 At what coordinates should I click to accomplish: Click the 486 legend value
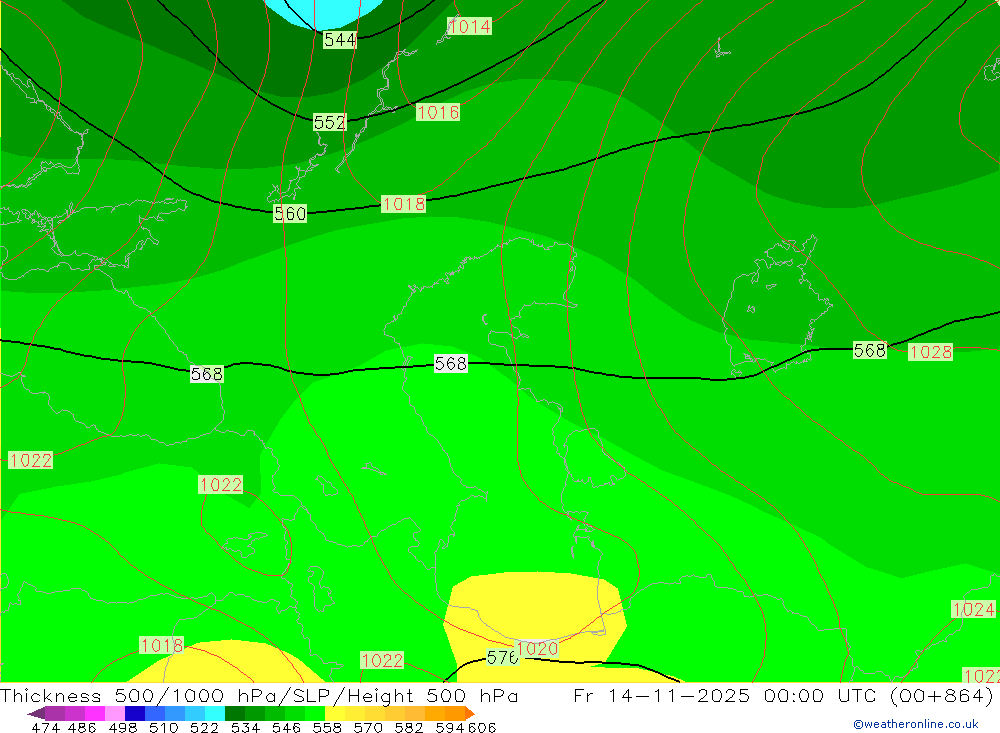tap(82, 727)
